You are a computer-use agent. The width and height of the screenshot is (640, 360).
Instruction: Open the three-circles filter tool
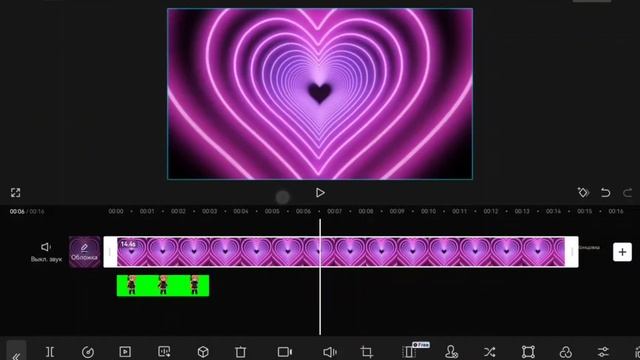coord(566,352)
